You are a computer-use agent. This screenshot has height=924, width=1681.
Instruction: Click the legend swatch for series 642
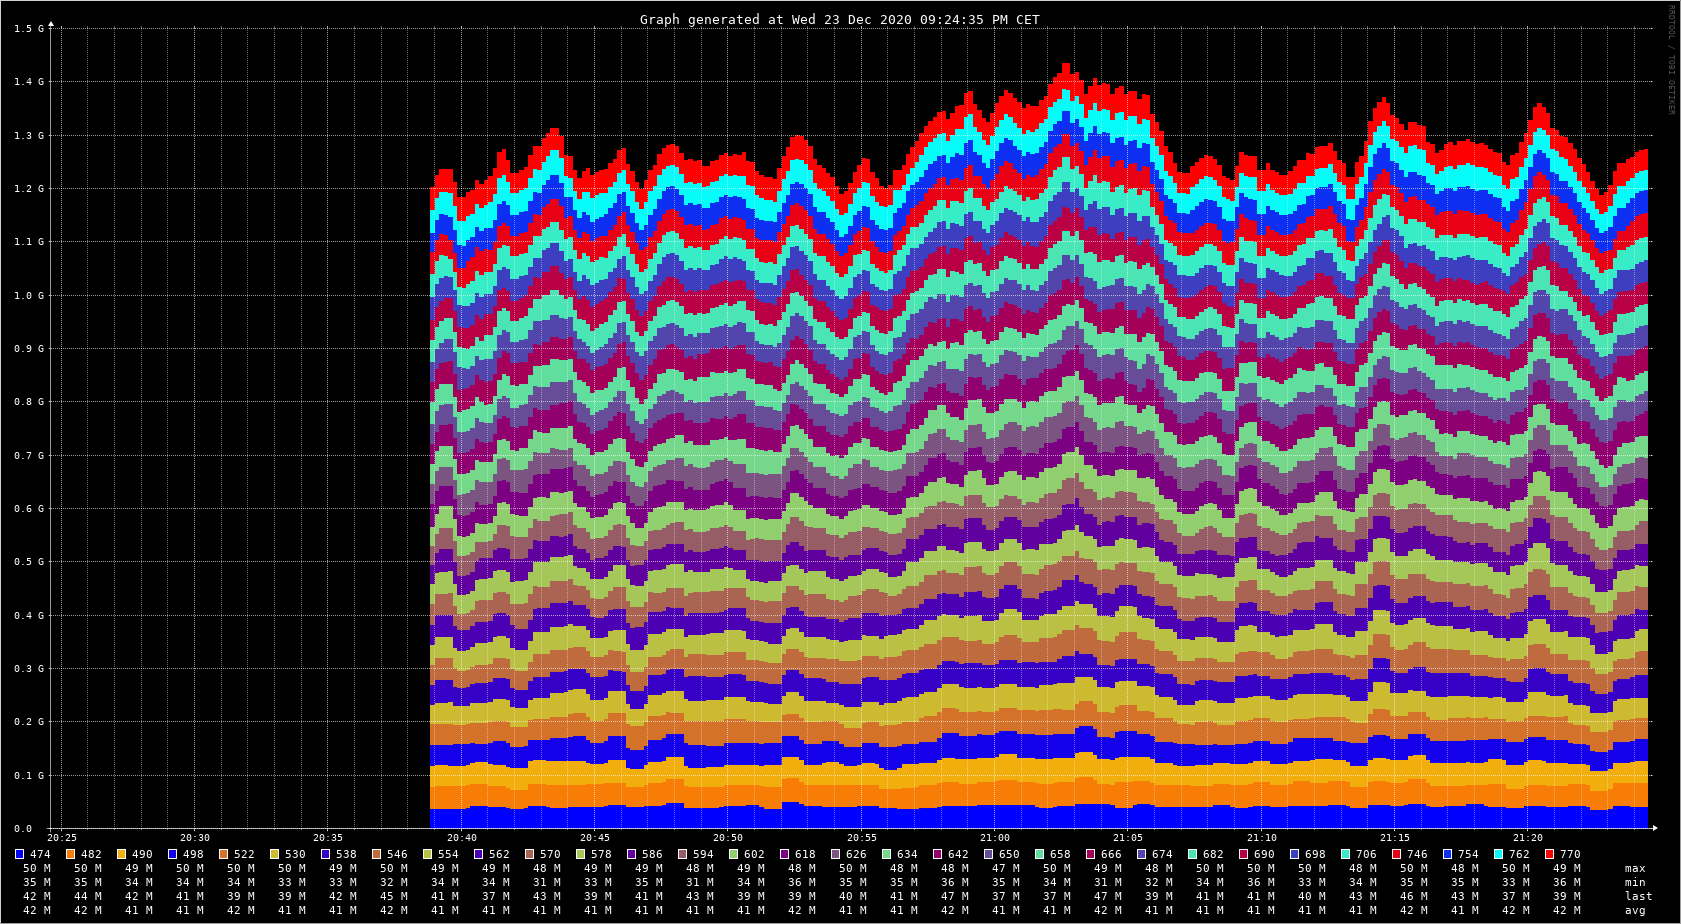click(x=937, y=854)
